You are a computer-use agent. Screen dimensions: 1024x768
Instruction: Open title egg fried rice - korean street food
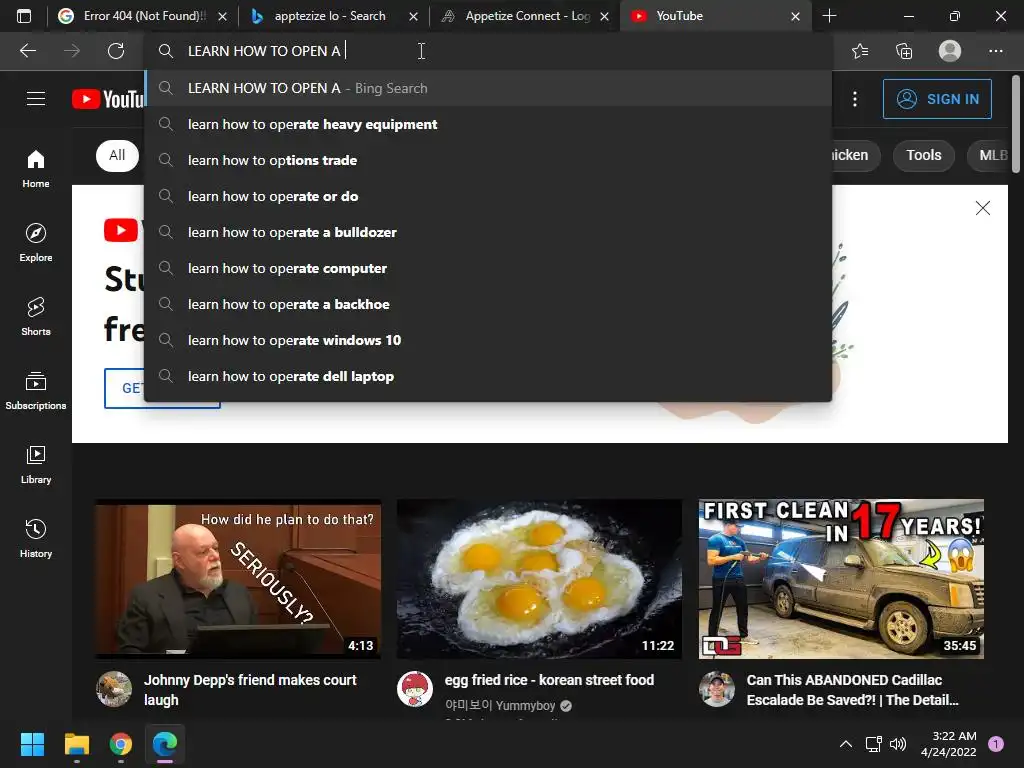(549, 680)
